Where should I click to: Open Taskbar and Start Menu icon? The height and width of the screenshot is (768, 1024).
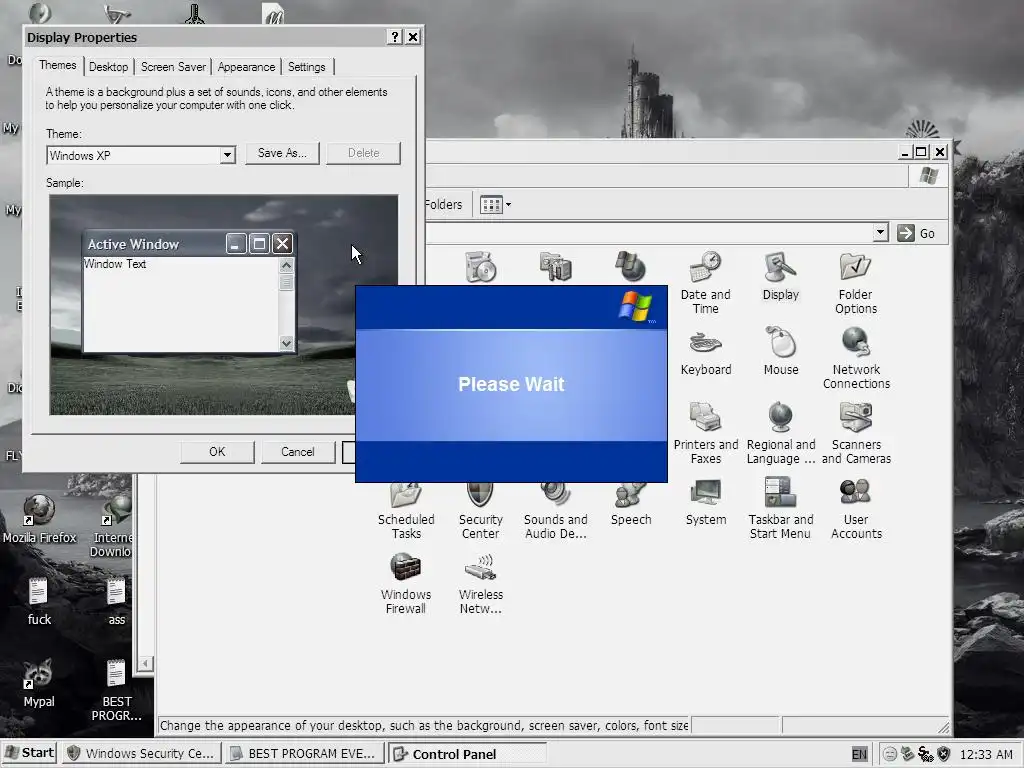pos(780,508)
